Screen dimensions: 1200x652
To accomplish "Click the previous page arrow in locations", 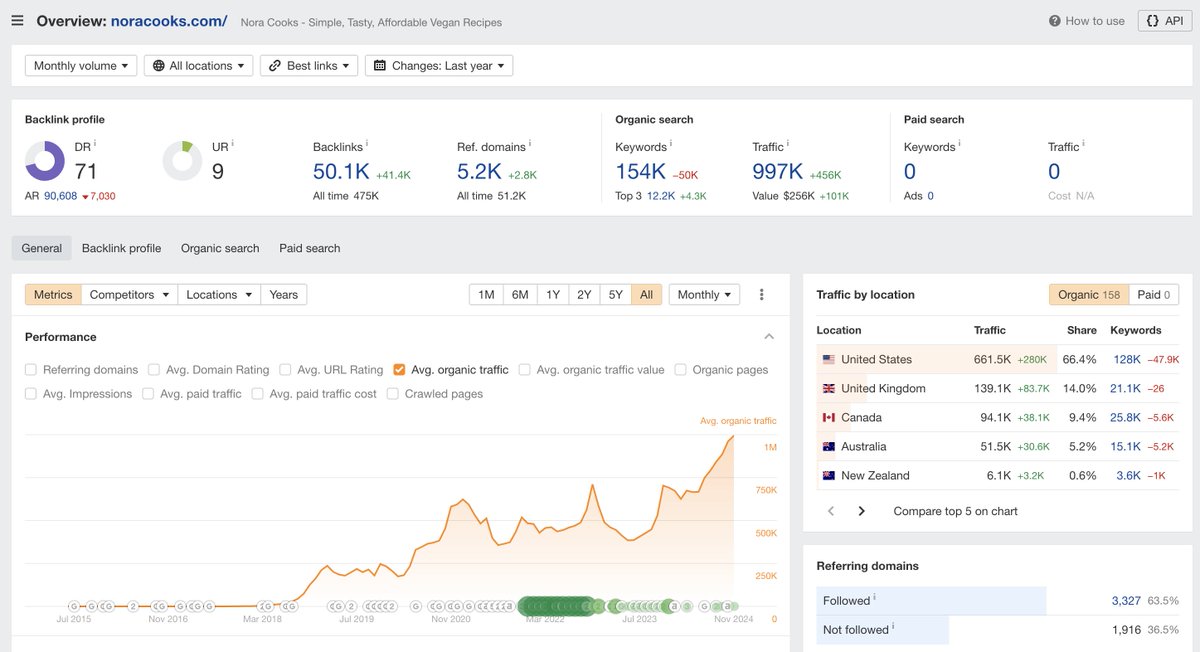I will click(831, 511).
